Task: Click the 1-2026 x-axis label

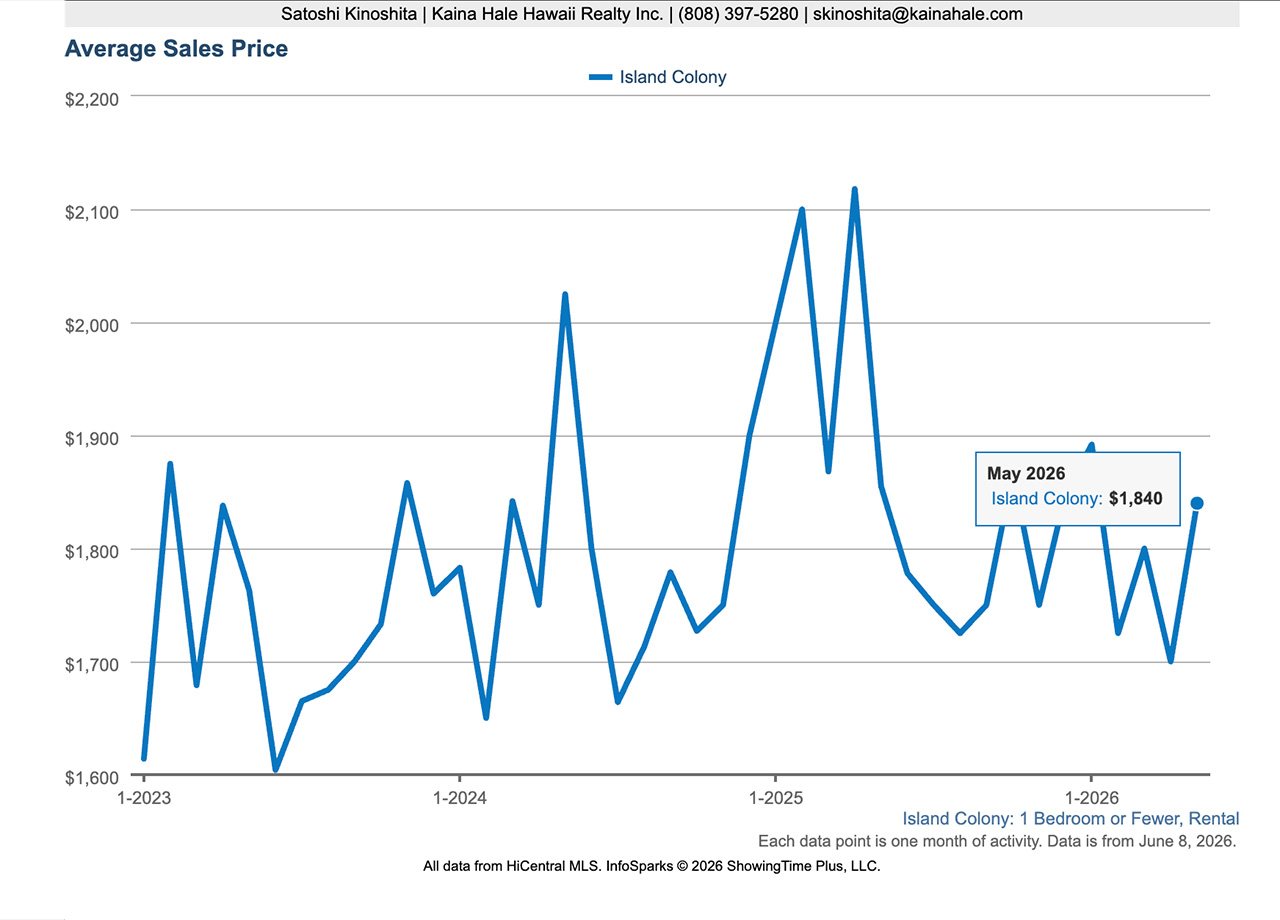Action: click(1091, 798)
